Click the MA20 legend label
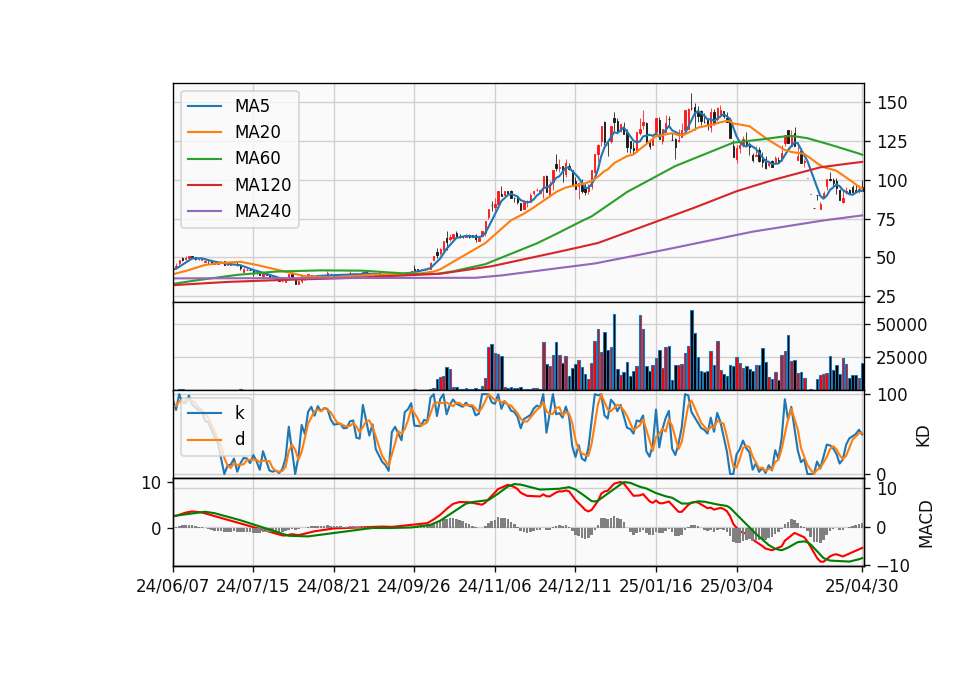 pyautogui.click(x=257, y=132)
